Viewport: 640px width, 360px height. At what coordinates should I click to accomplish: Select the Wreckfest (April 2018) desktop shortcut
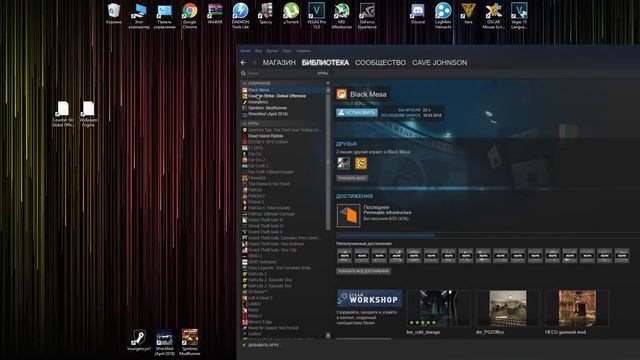coord(164,342)
